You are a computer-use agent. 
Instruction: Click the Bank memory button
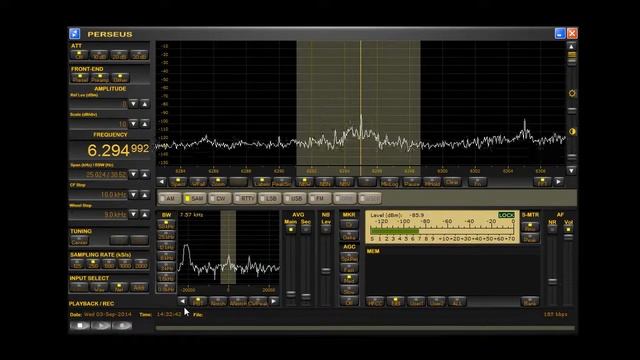tap(530, 302)
